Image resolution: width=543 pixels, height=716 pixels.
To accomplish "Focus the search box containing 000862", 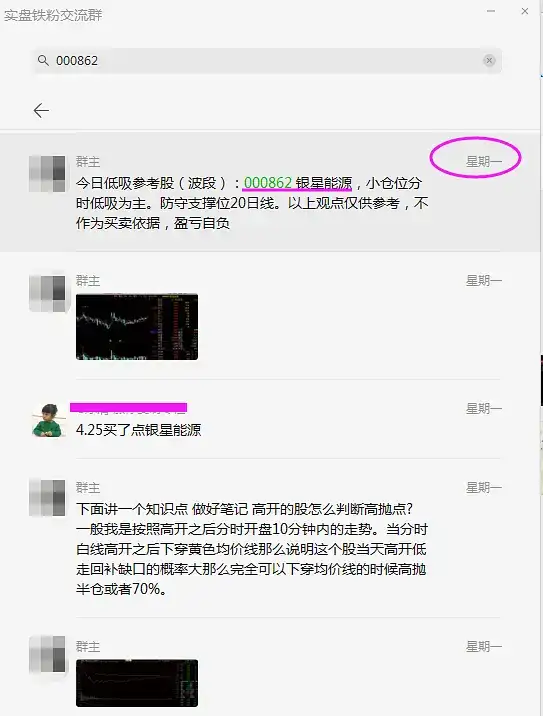I will point(267,60).
